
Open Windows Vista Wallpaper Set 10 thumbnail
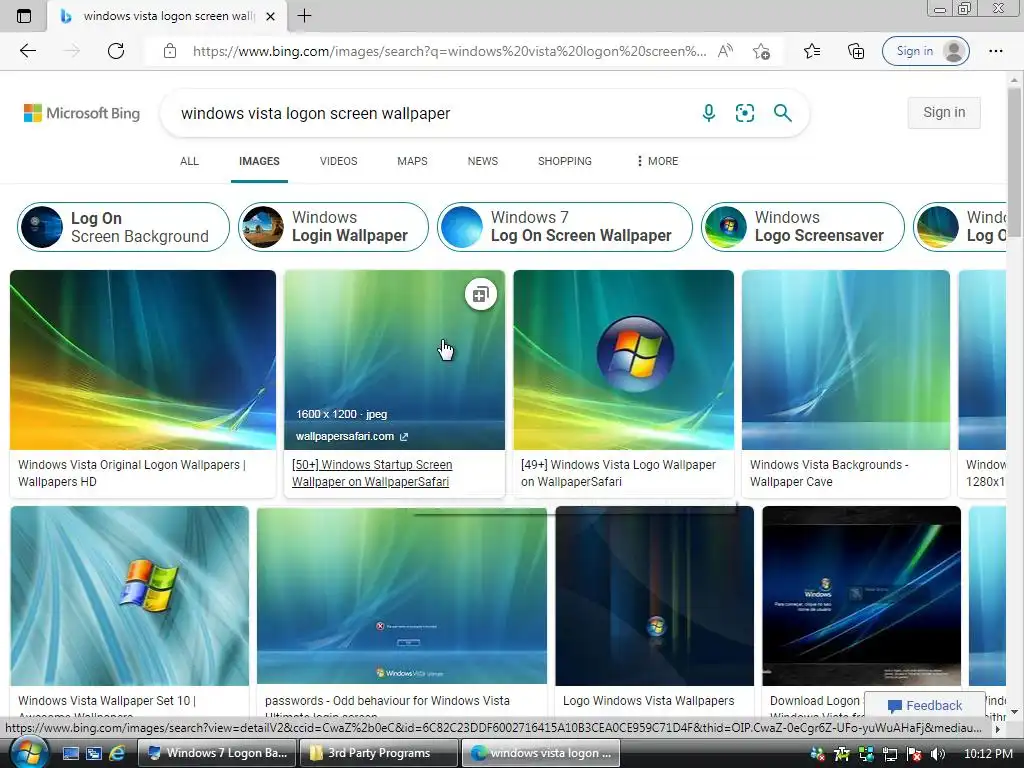[129, 596]
